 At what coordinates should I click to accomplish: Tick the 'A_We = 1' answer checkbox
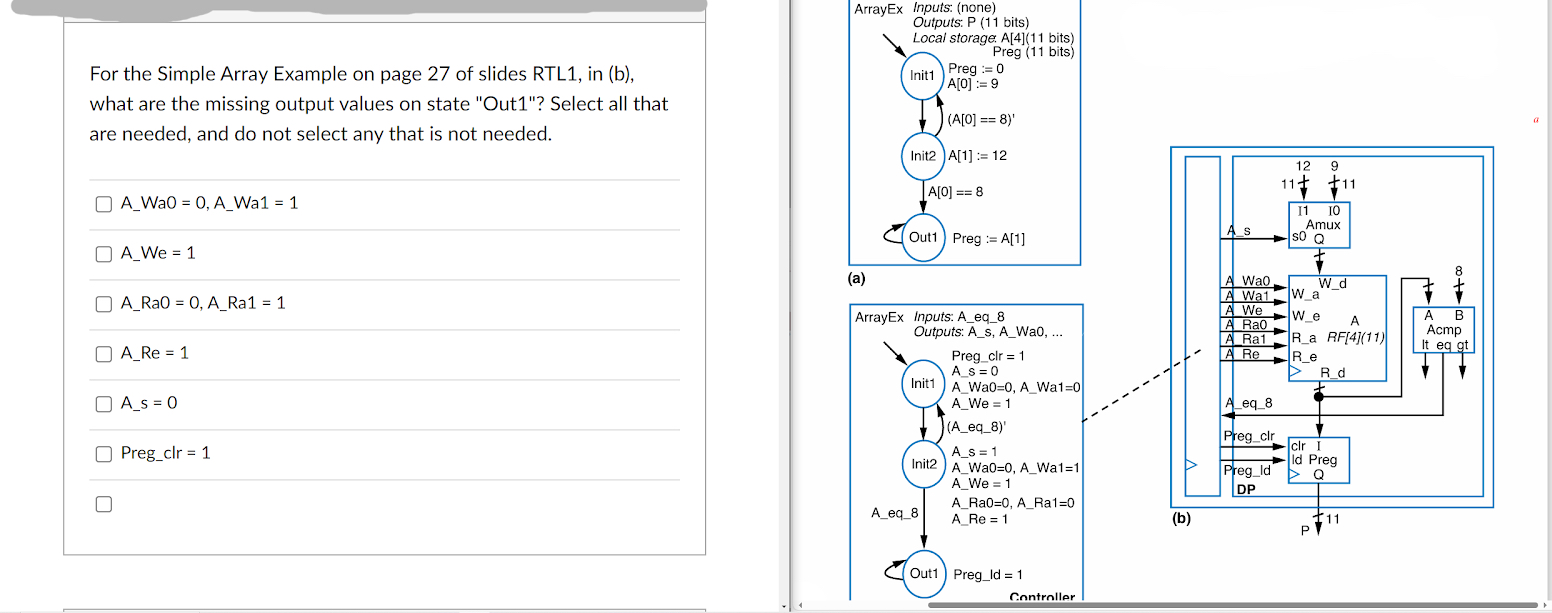(x=102, y=254)
